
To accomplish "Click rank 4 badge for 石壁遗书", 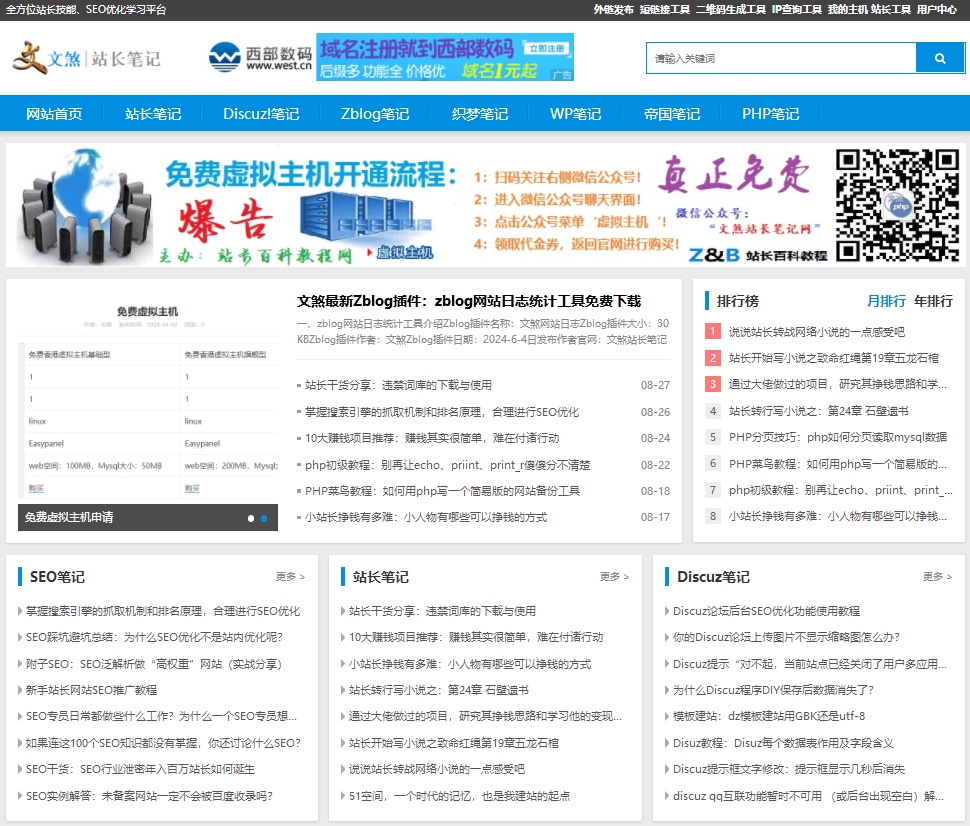I will coord(713,411).
